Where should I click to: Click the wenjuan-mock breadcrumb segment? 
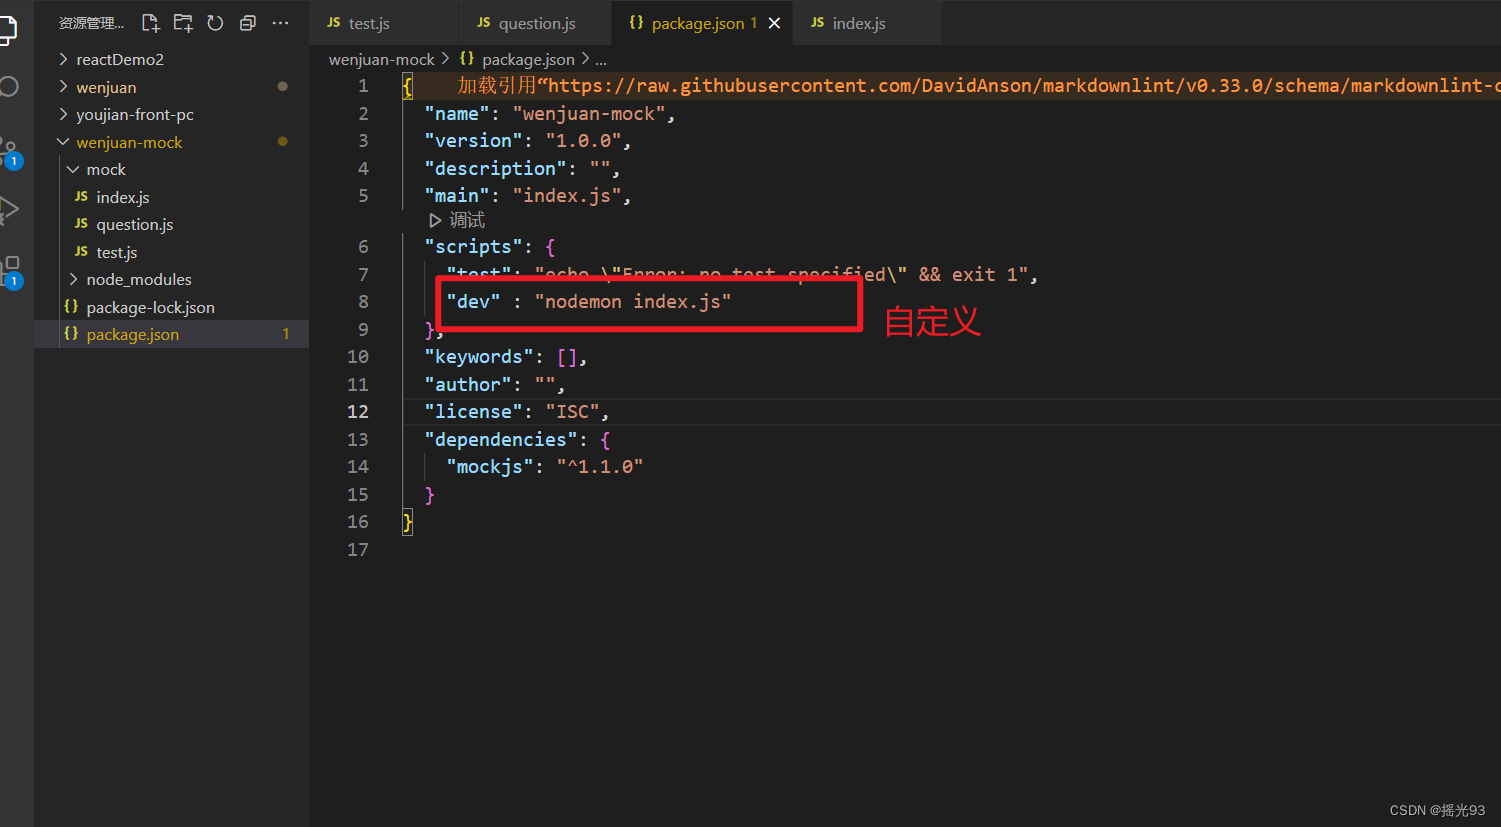point(382,60)
